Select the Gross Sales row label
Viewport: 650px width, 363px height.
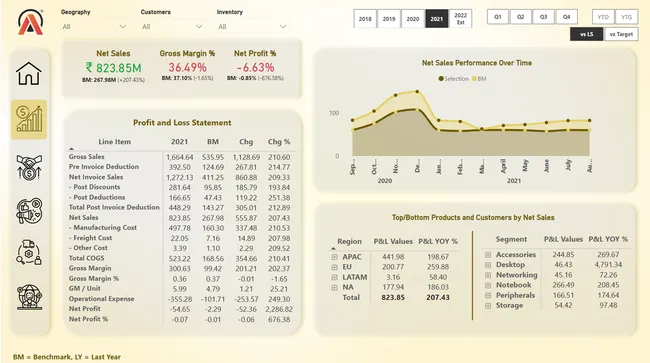(87, 157)
